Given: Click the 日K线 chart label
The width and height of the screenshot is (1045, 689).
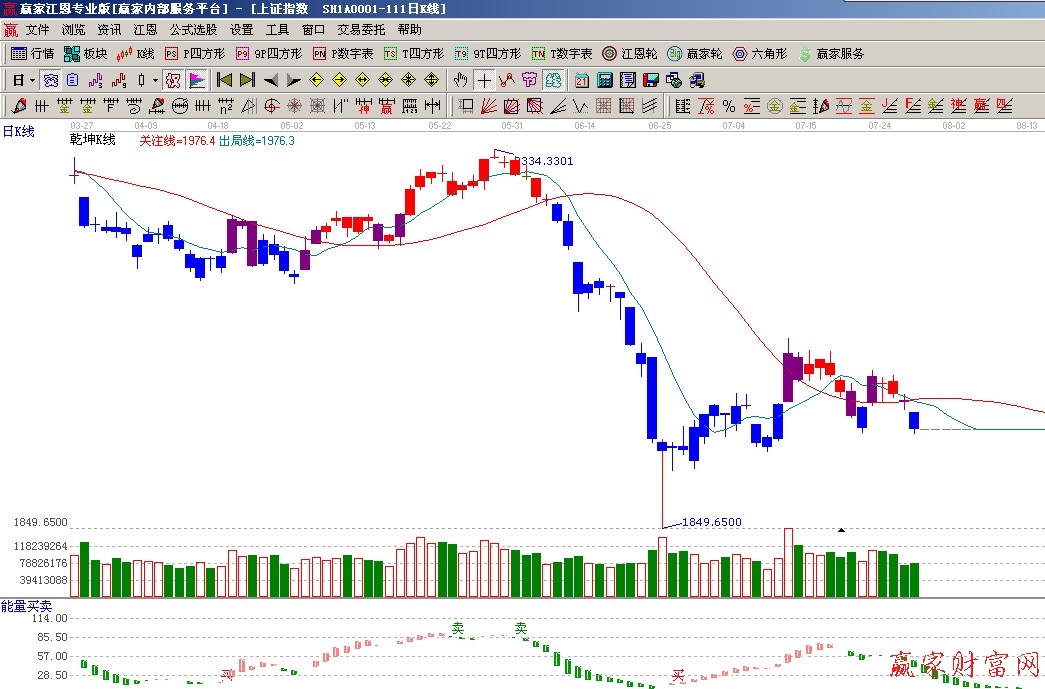Looking at the screenshot, I should point(18,132).
